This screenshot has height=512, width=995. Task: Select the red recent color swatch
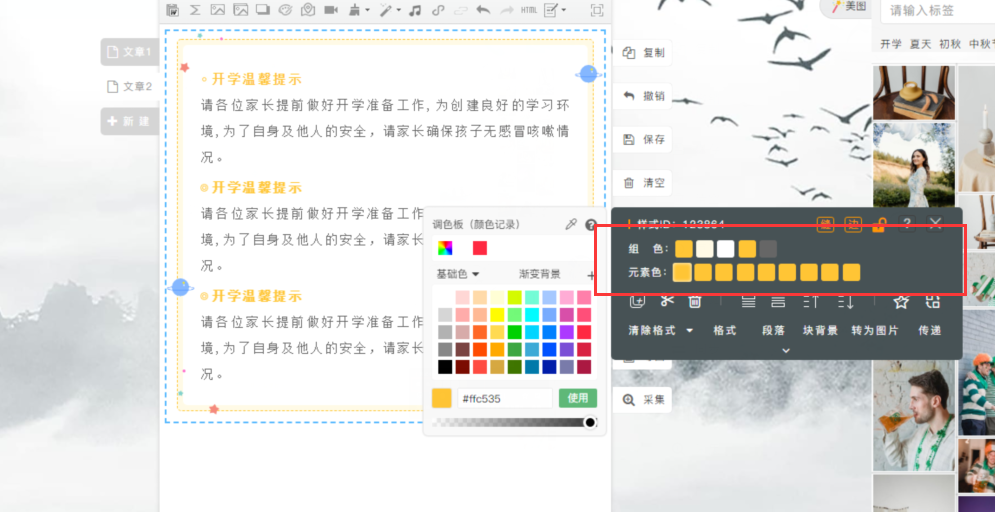click(480, 248)
